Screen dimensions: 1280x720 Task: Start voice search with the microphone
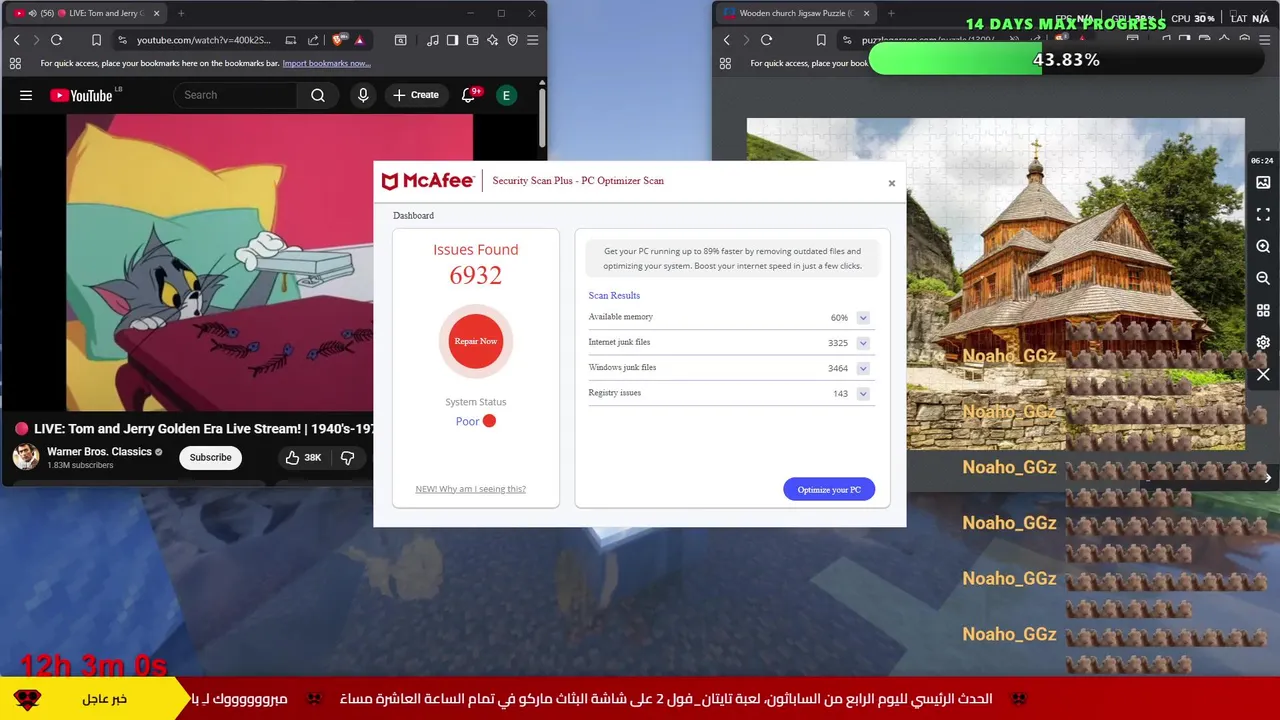point(363,95)
